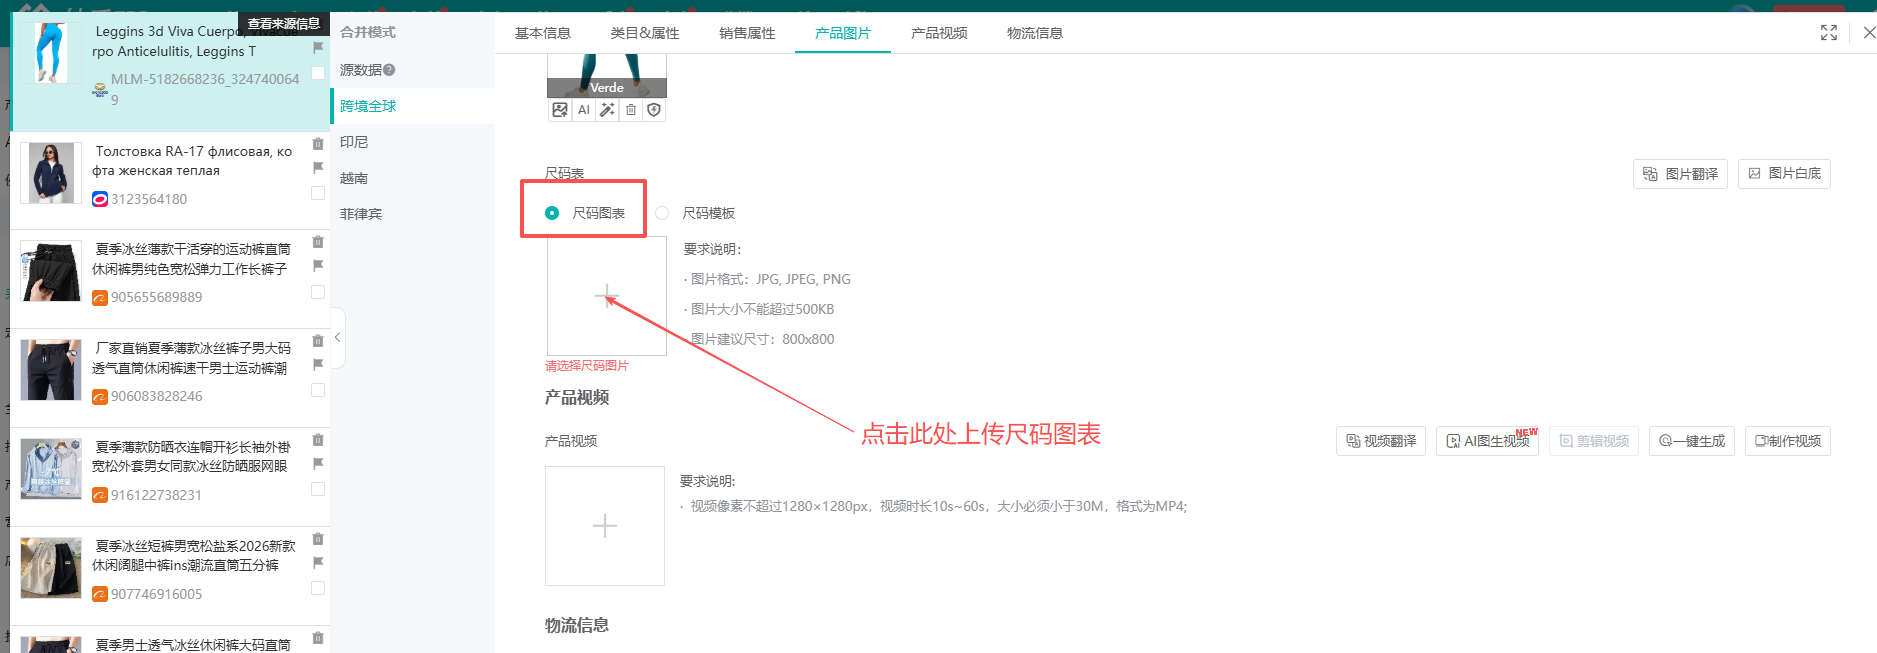Delete the Толстовка RA-17 item with trash icon

click(318, 143)
